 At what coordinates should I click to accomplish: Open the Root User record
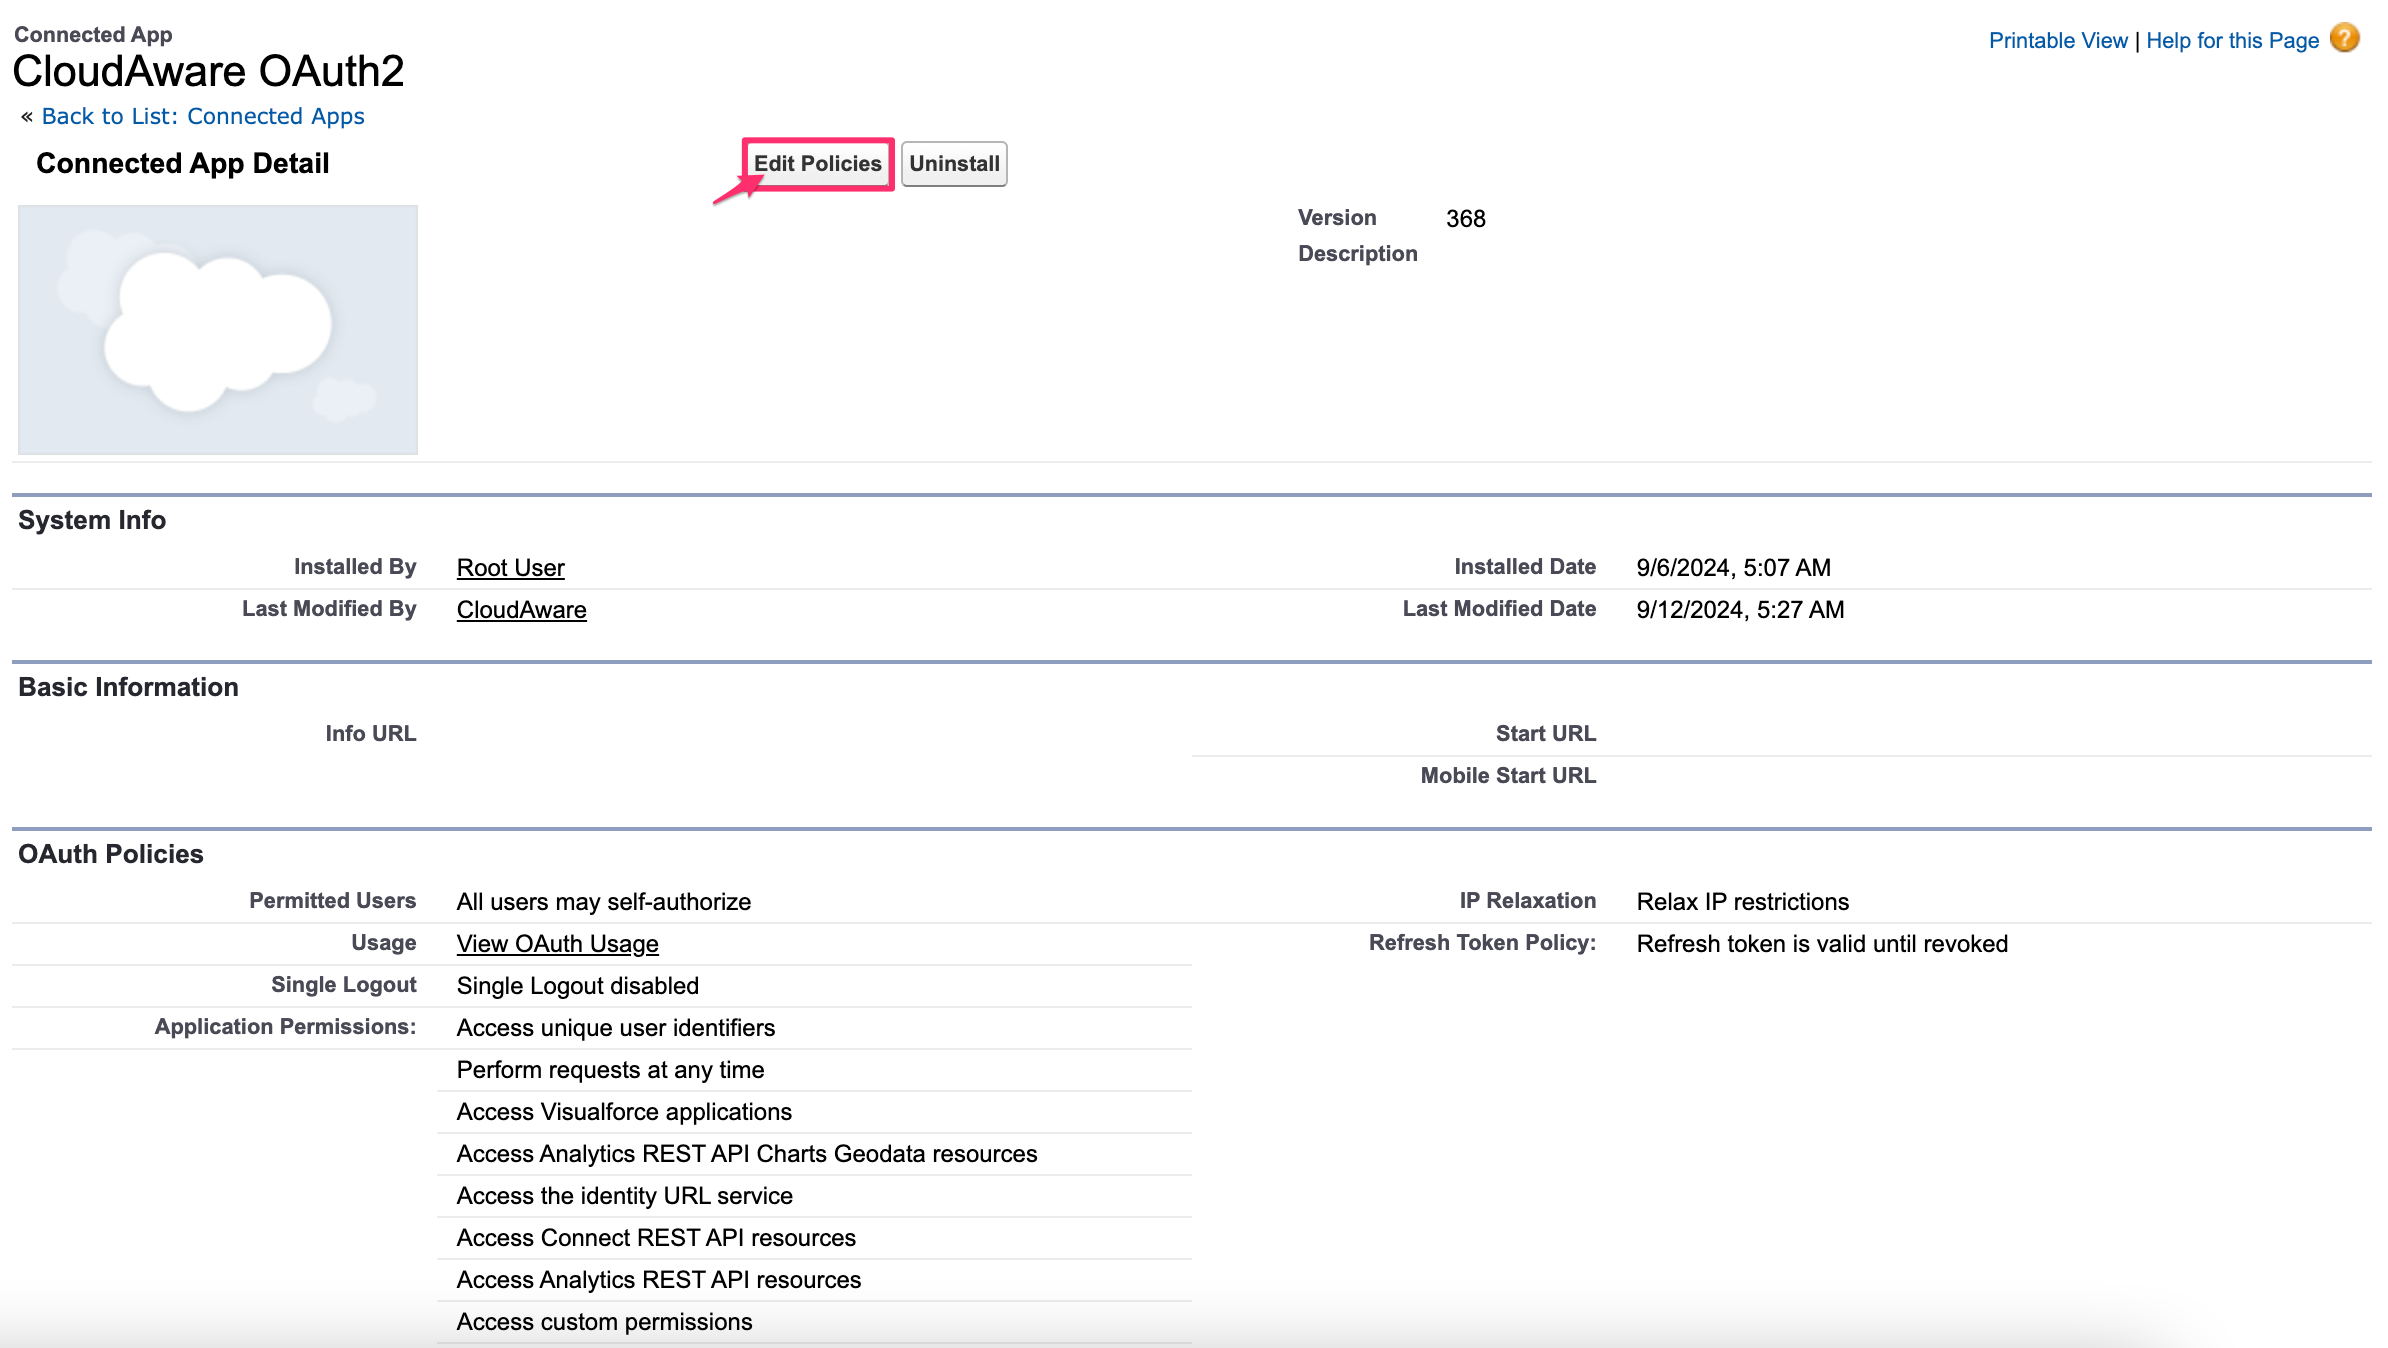click(510, 567)
